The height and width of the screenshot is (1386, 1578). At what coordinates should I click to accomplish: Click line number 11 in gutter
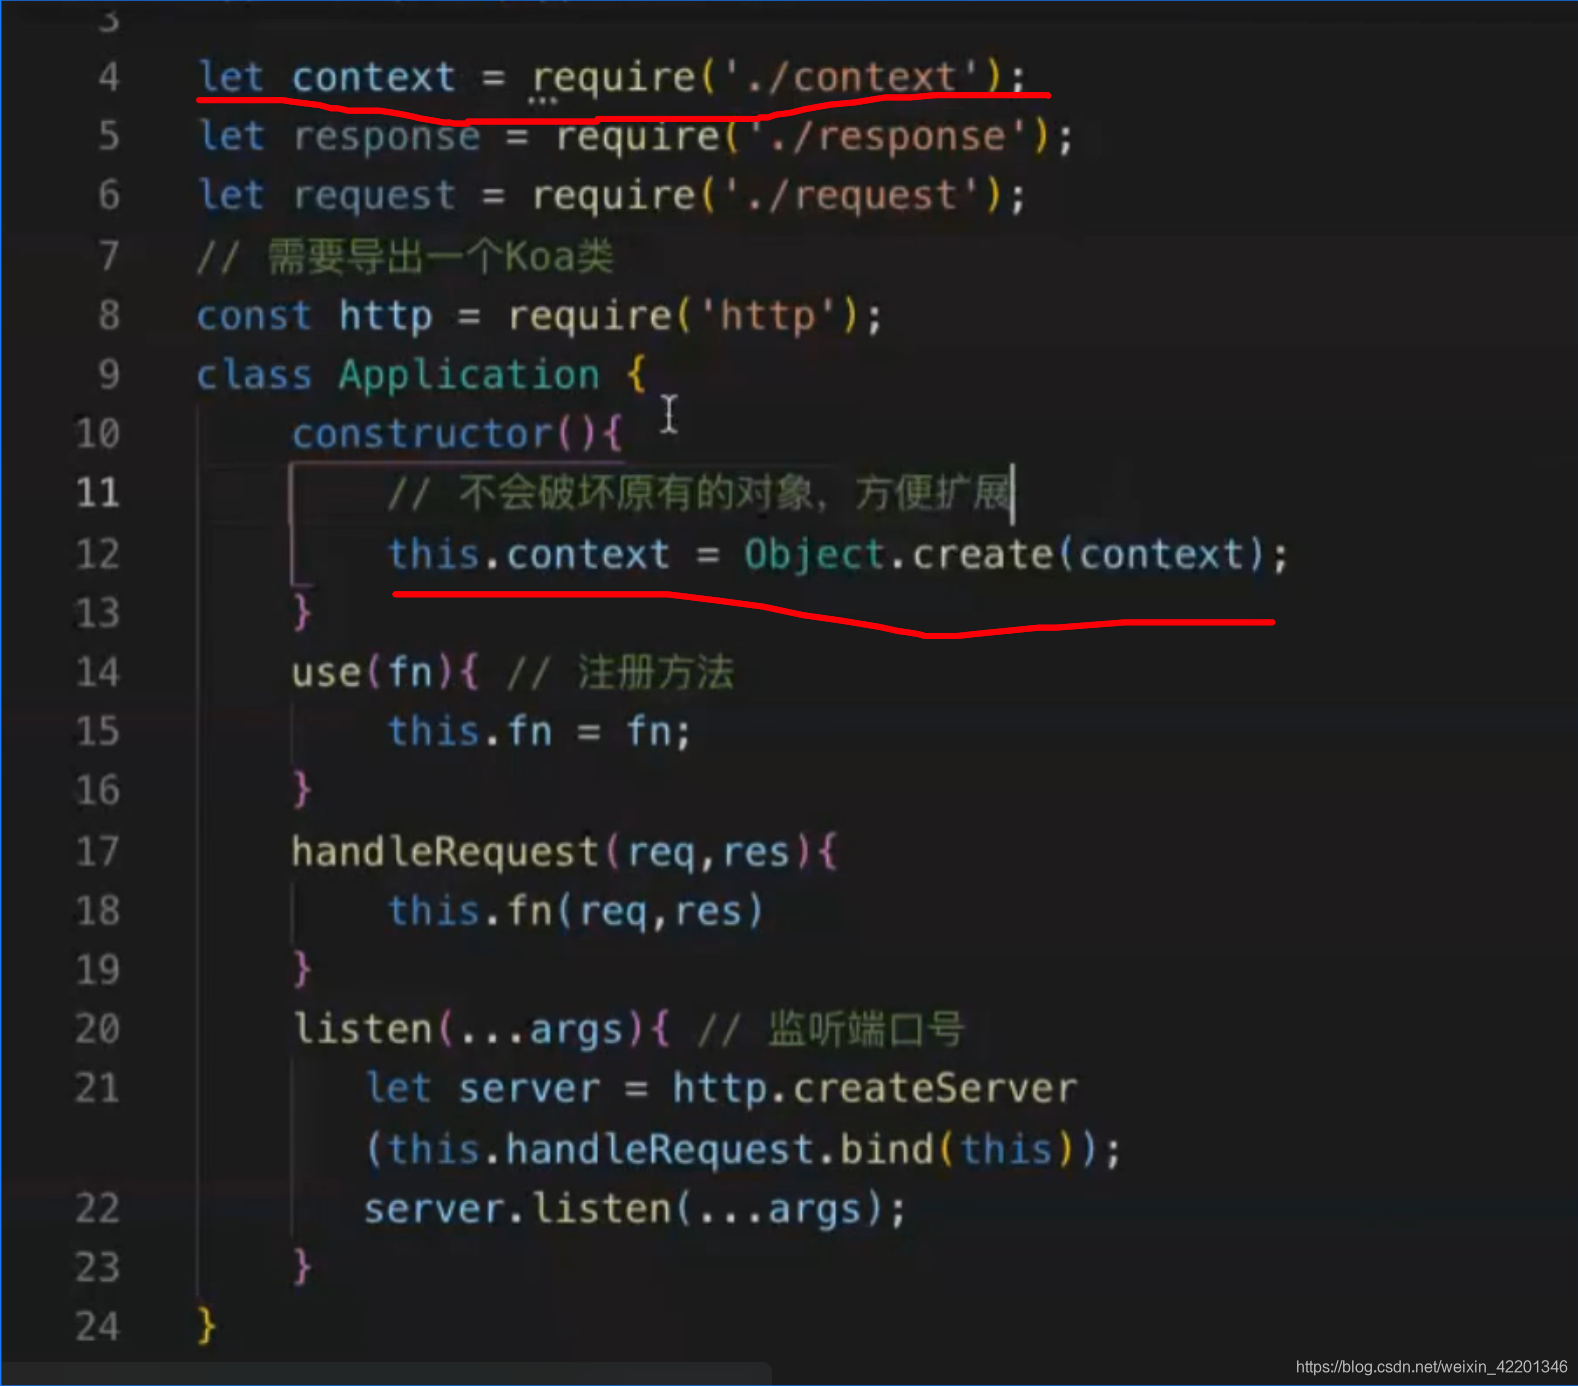click(98, 492)
